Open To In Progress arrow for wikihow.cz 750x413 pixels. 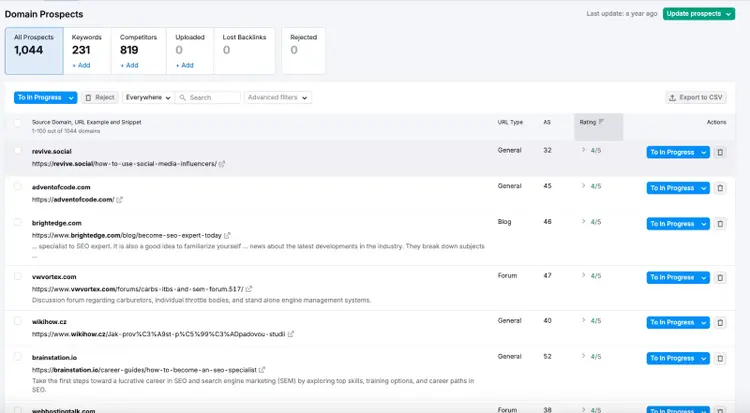point(704,323)
